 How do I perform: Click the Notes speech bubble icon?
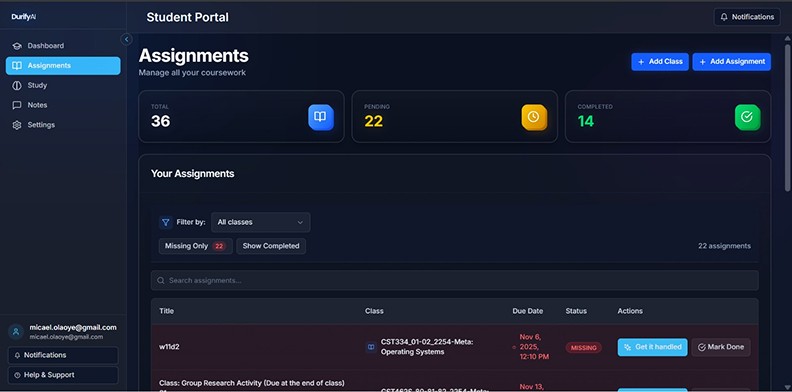coord(17,105)
